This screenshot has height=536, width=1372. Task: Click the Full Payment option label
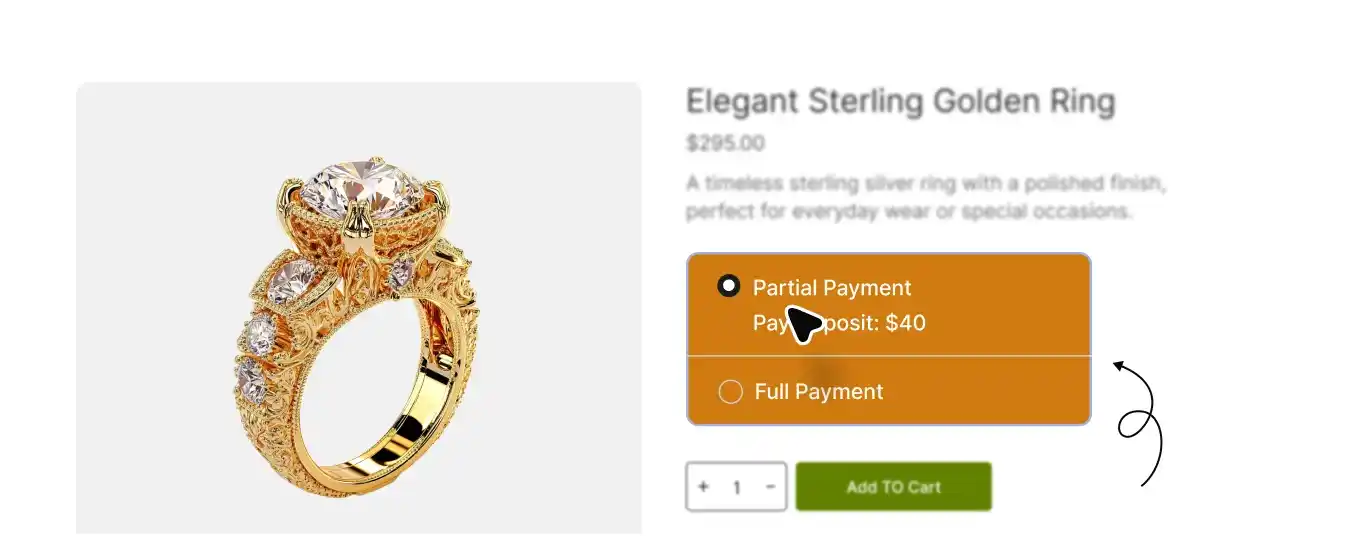point(819,392)
